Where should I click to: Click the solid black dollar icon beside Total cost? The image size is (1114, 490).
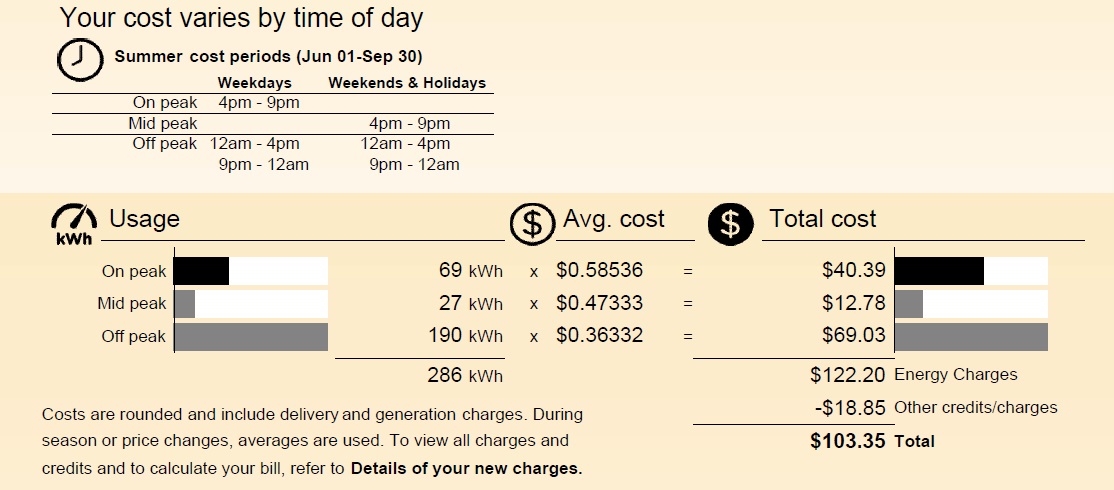click(730, 224)
